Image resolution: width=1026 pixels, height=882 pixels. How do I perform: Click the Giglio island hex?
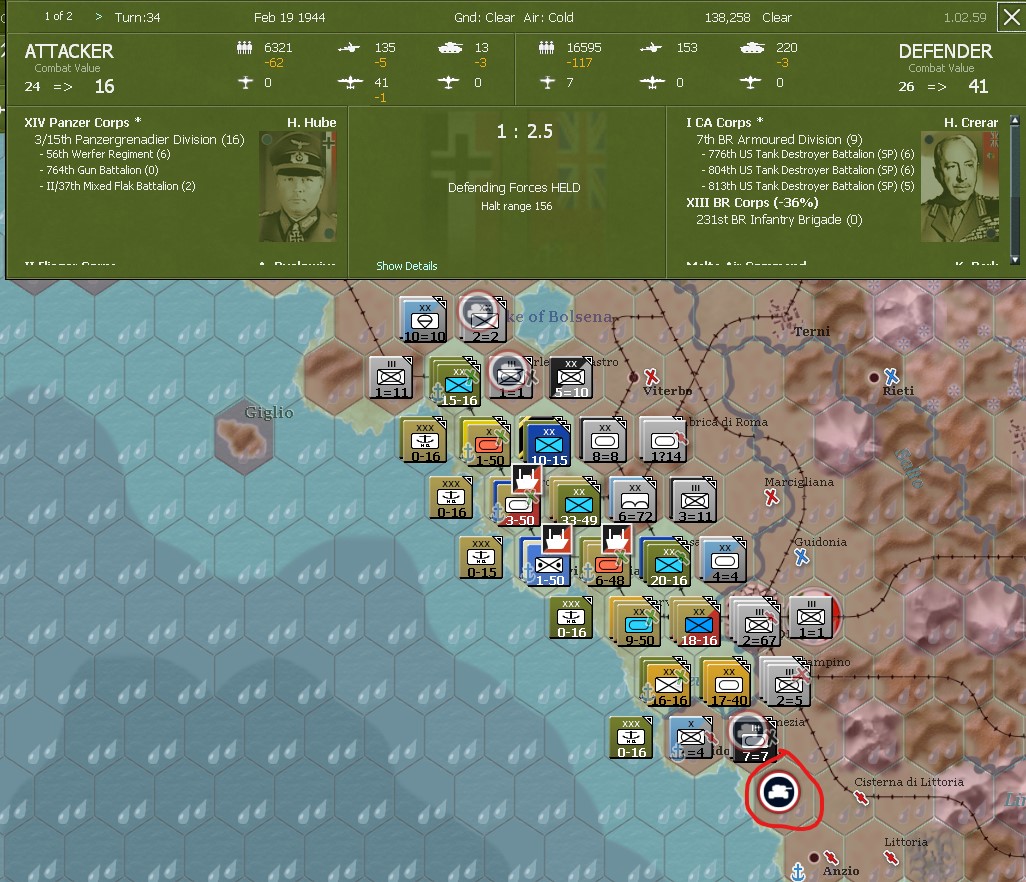(x=243, y=437)
